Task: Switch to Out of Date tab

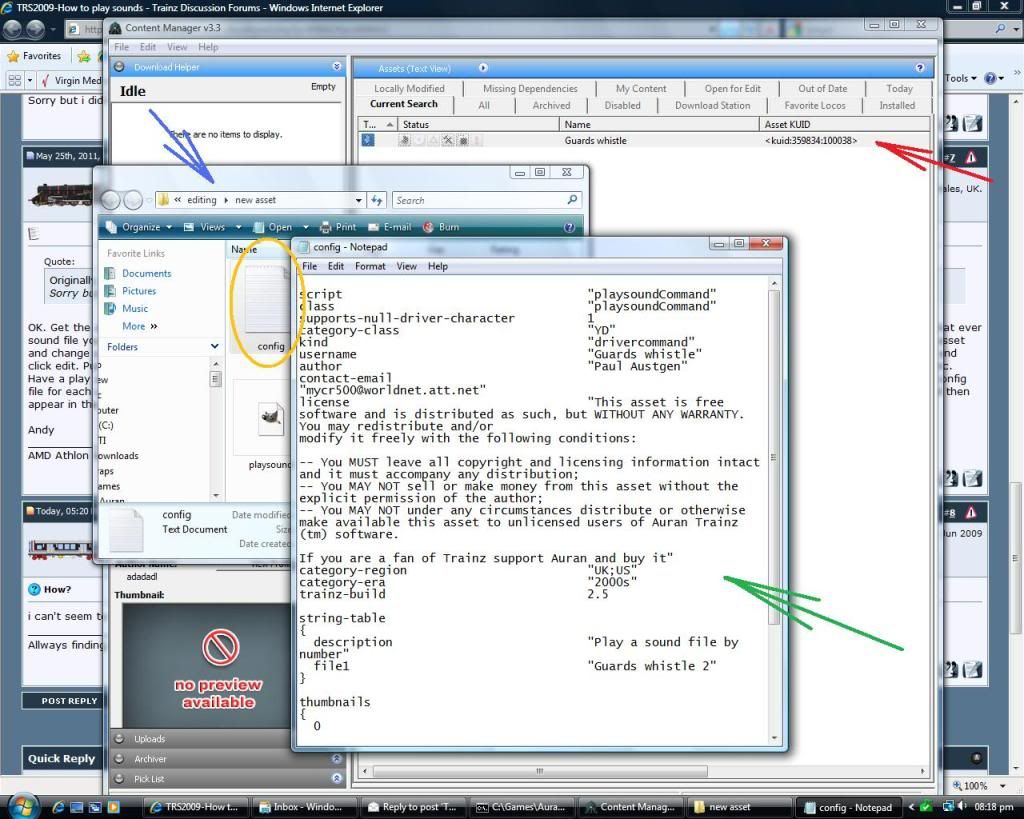Action: 823,88
